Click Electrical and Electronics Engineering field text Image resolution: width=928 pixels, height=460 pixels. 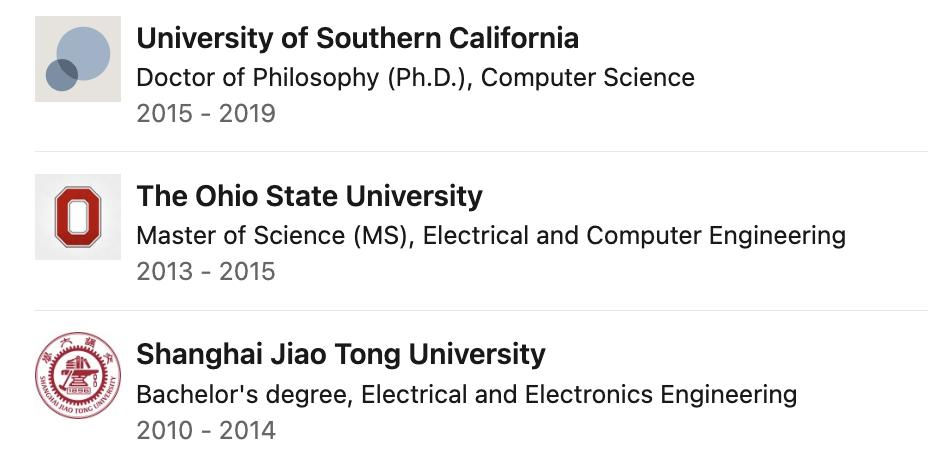(x=579, y=394)
